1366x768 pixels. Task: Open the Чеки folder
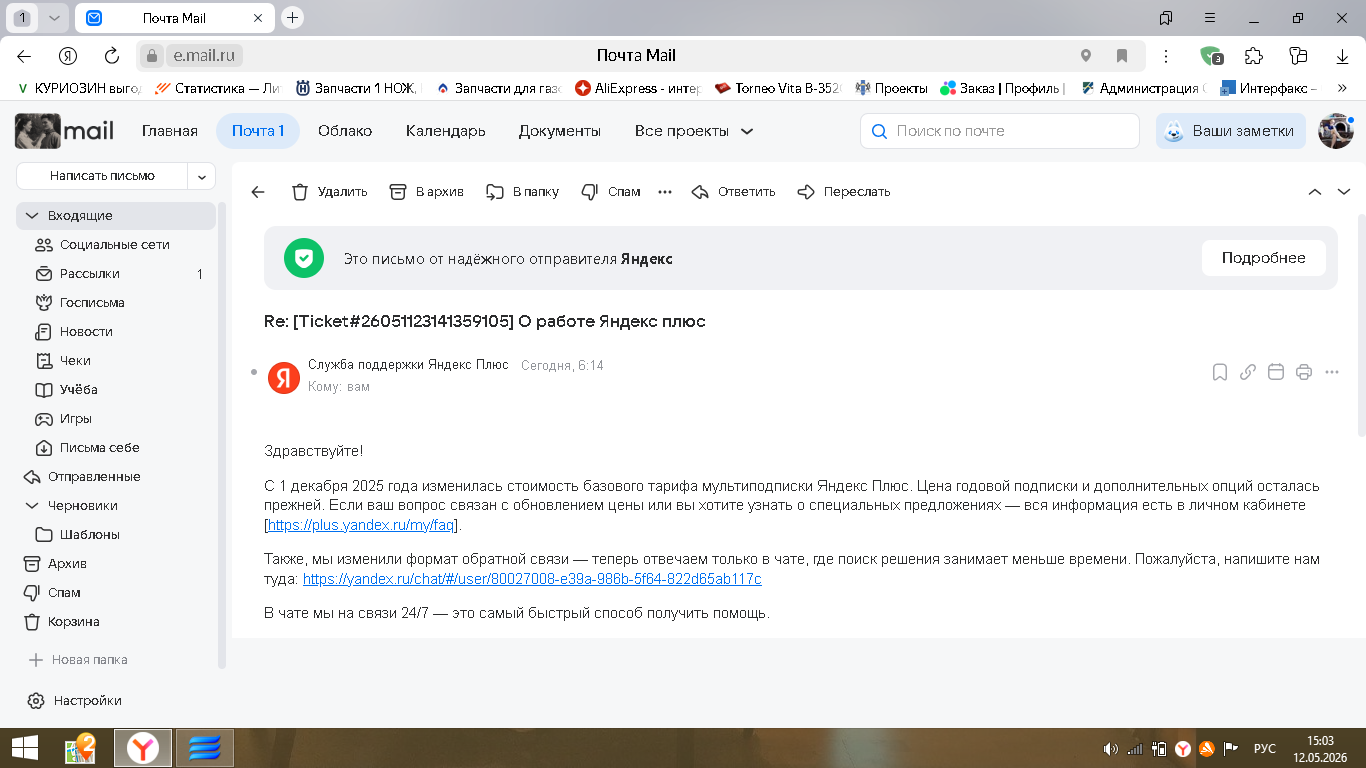tap(116, 361)
